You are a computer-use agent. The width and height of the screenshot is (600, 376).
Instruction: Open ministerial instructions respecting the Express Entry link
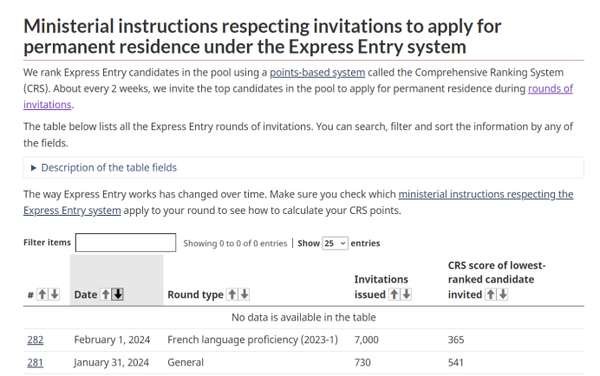point(298,202)
